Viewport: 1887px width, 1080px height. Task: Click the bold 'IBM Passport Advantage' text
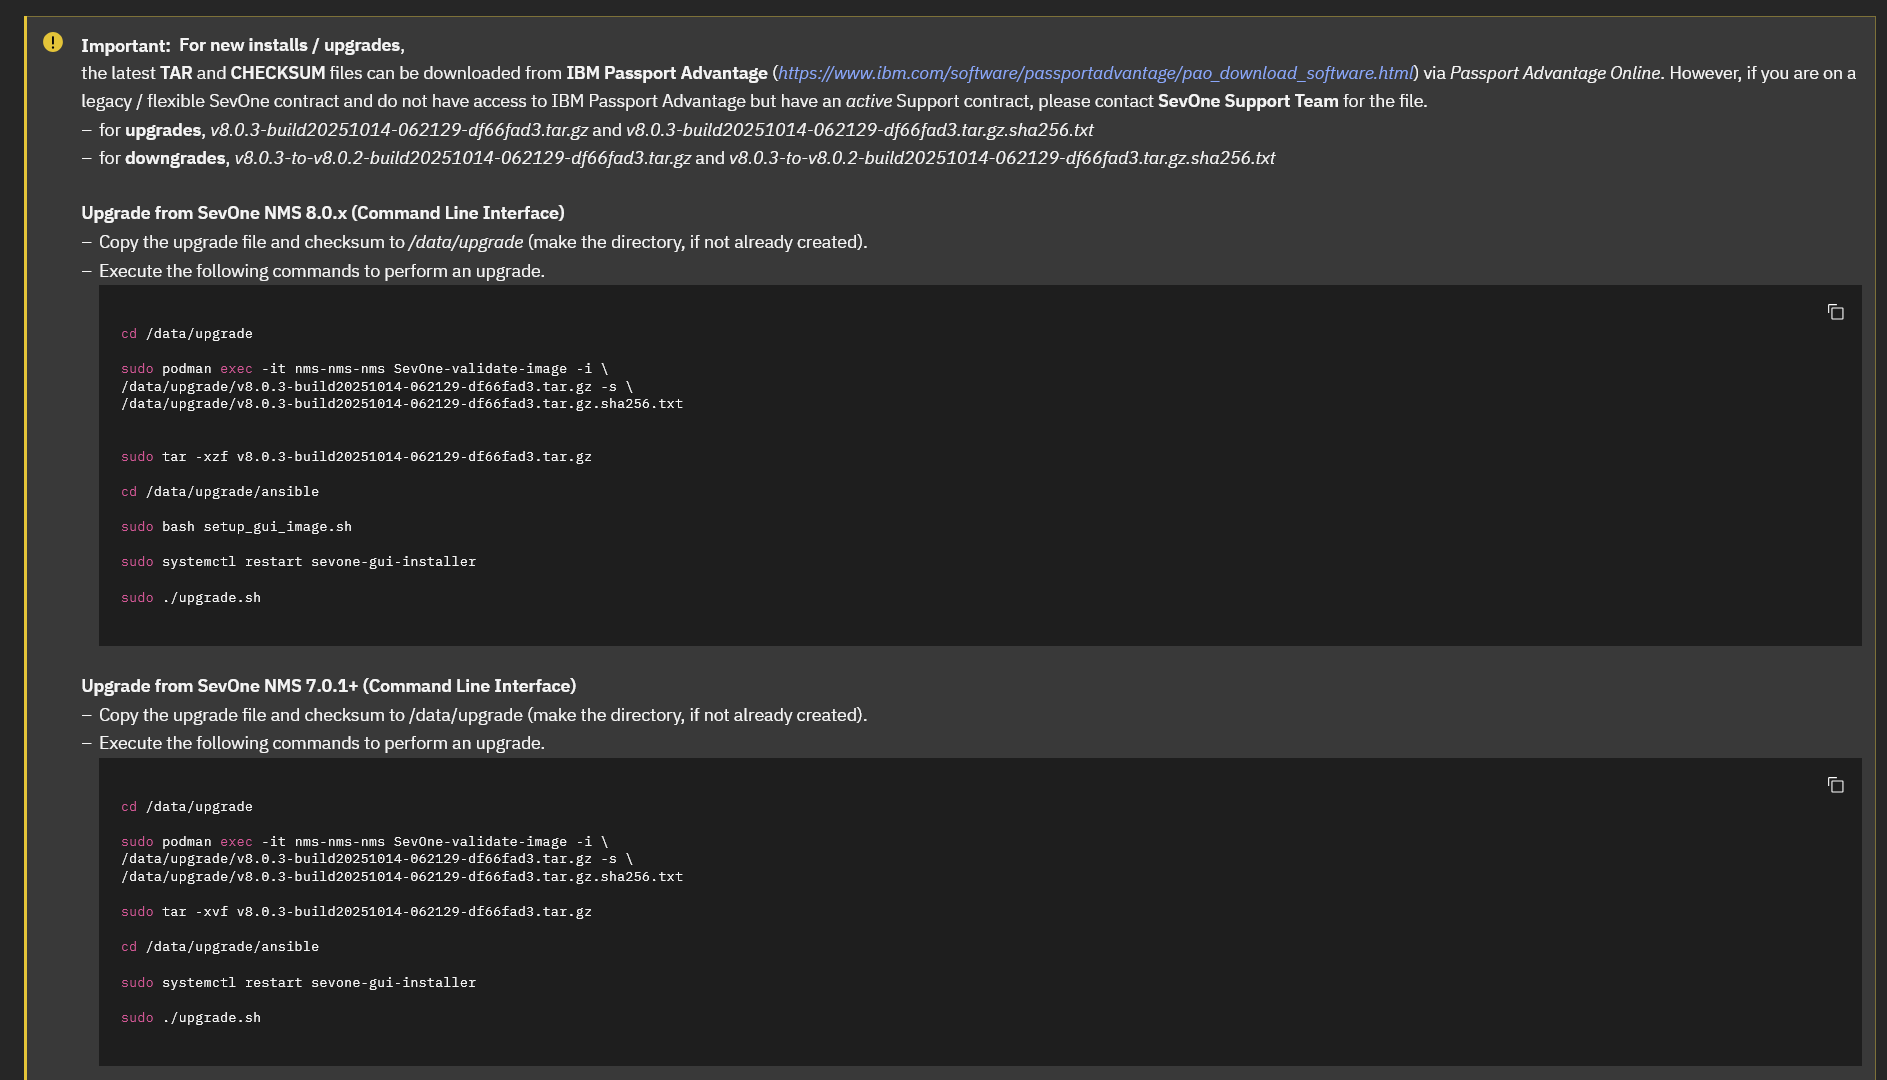pos(666,73)
